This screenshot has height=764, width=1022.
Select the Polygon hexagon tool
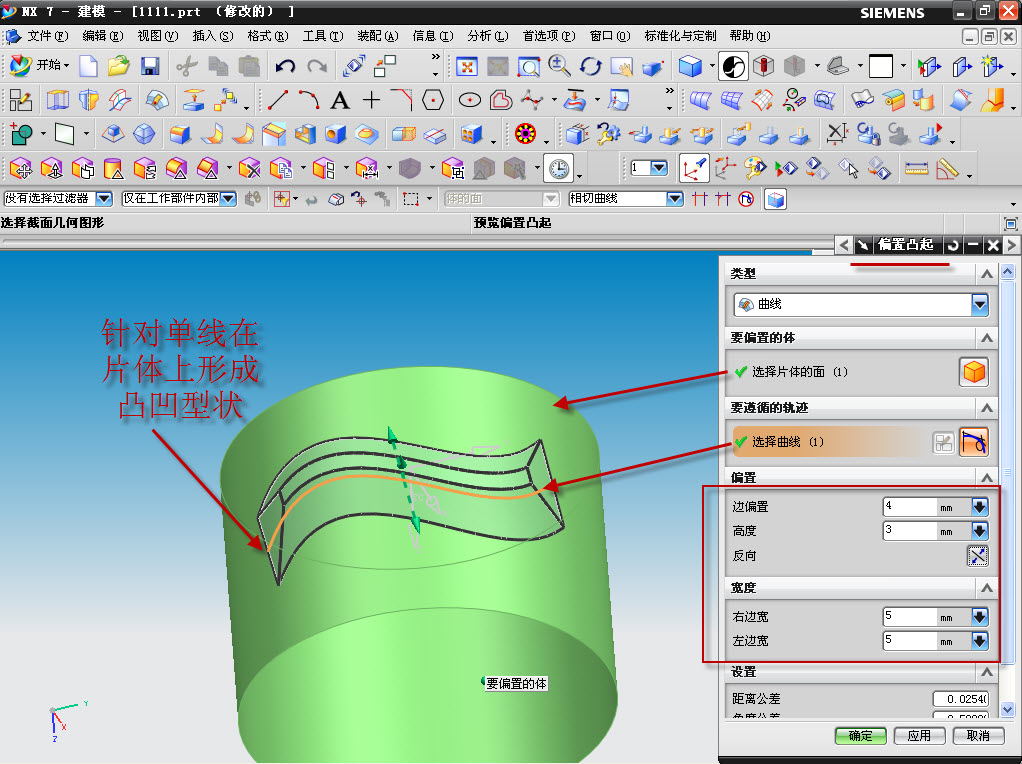click(433, 100)
